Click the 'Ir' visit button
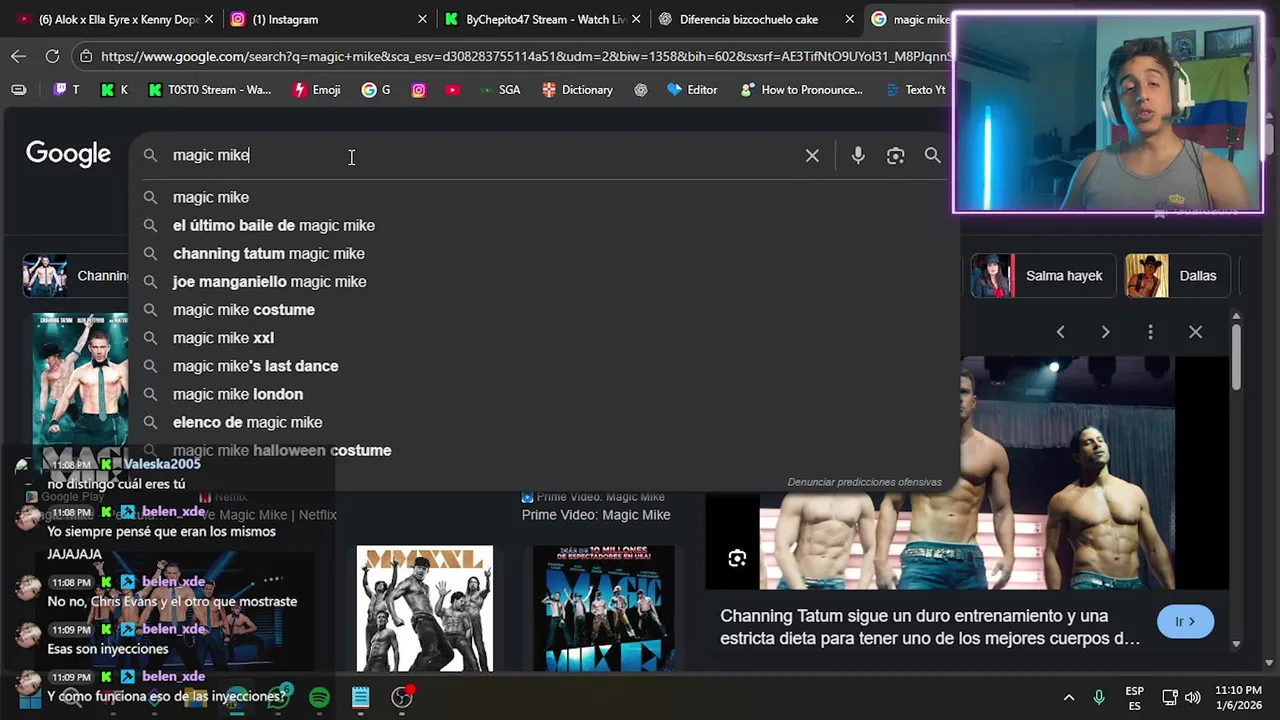 point(1185,622)
